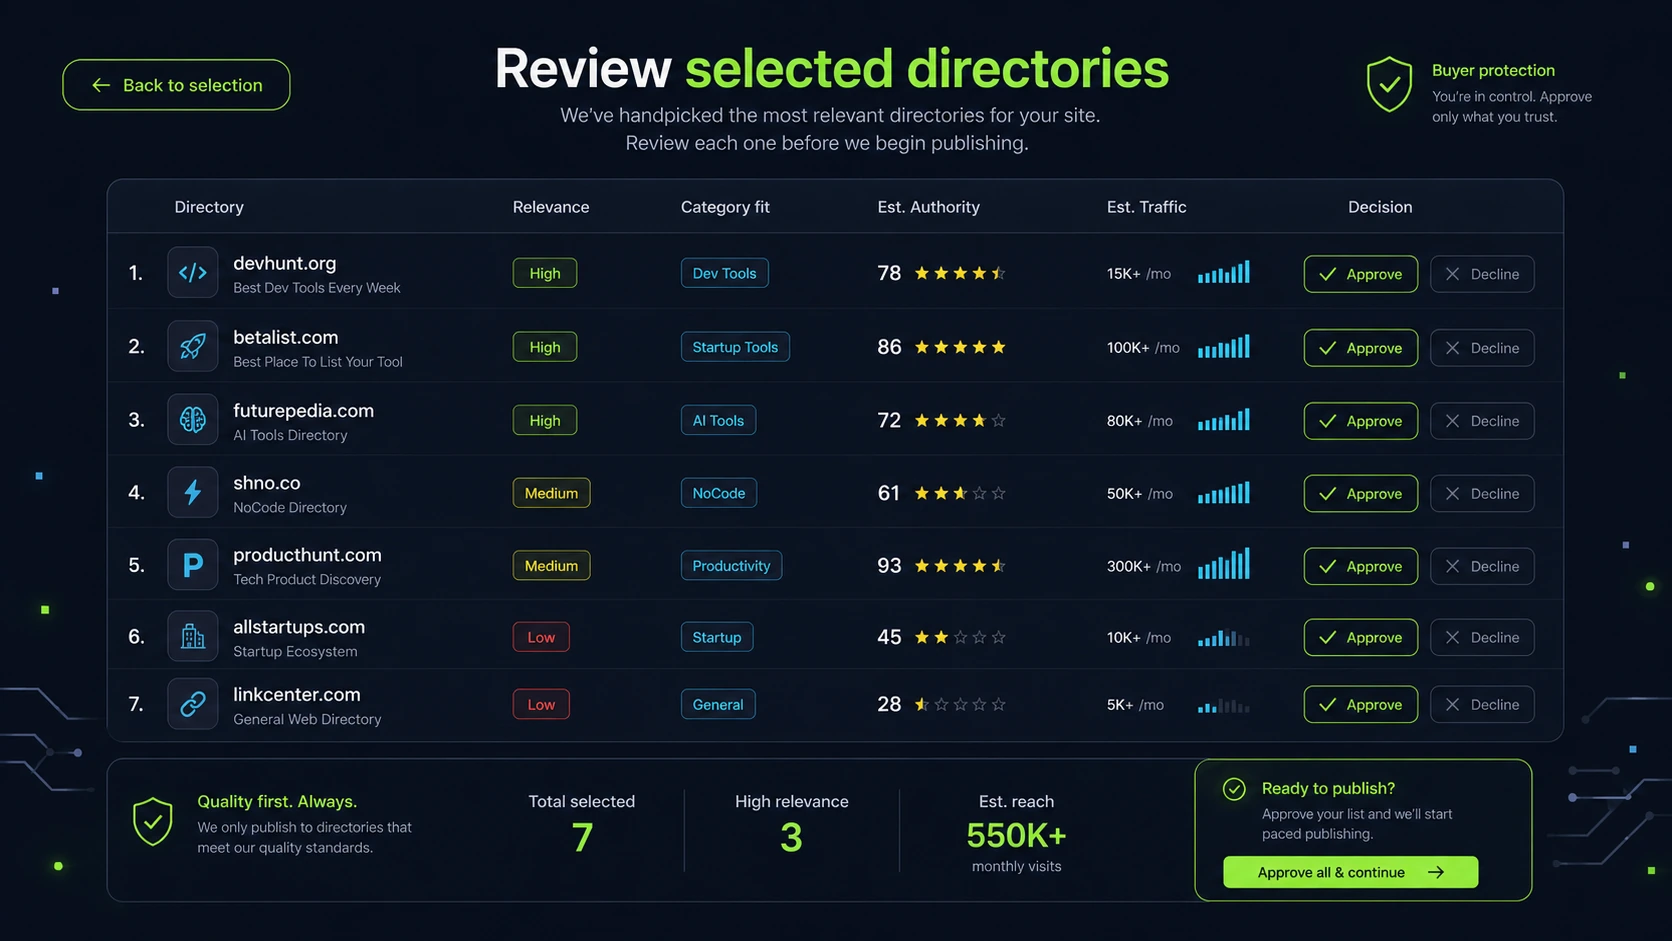
Task: Click the betalist.com rocket icon
Action: pyautogui.click(x=193, y=347)
